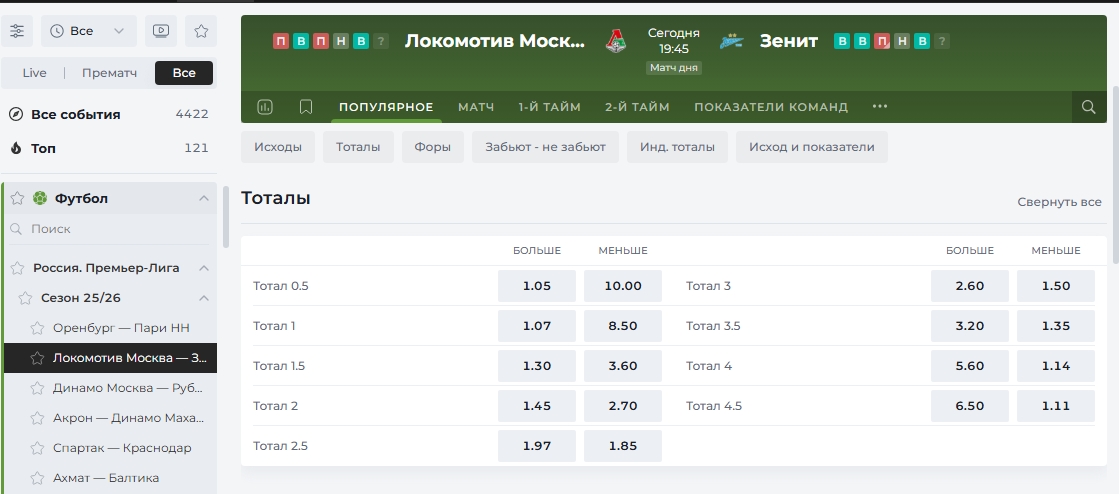Click the bookmark icon in match tabs
Screen dimensions: 1119x494
[x=306, y=107]
